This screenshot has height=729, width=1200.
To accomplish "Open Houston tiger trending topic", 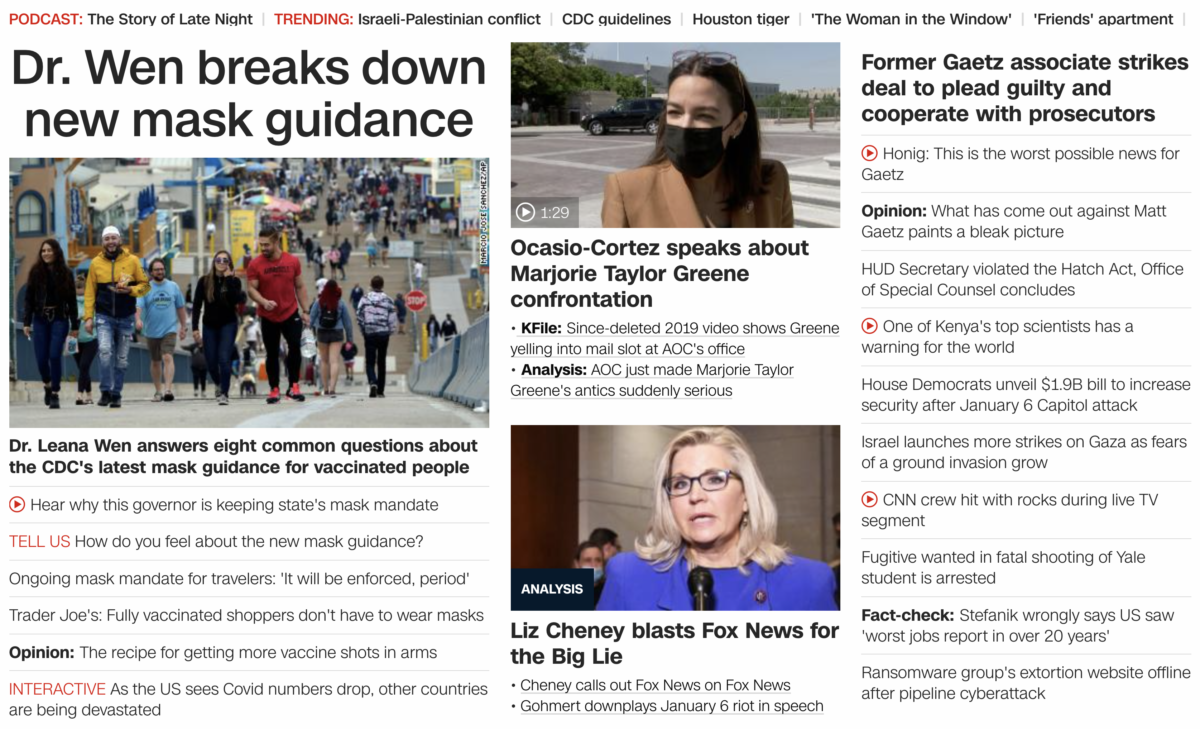I will point(740,19).
